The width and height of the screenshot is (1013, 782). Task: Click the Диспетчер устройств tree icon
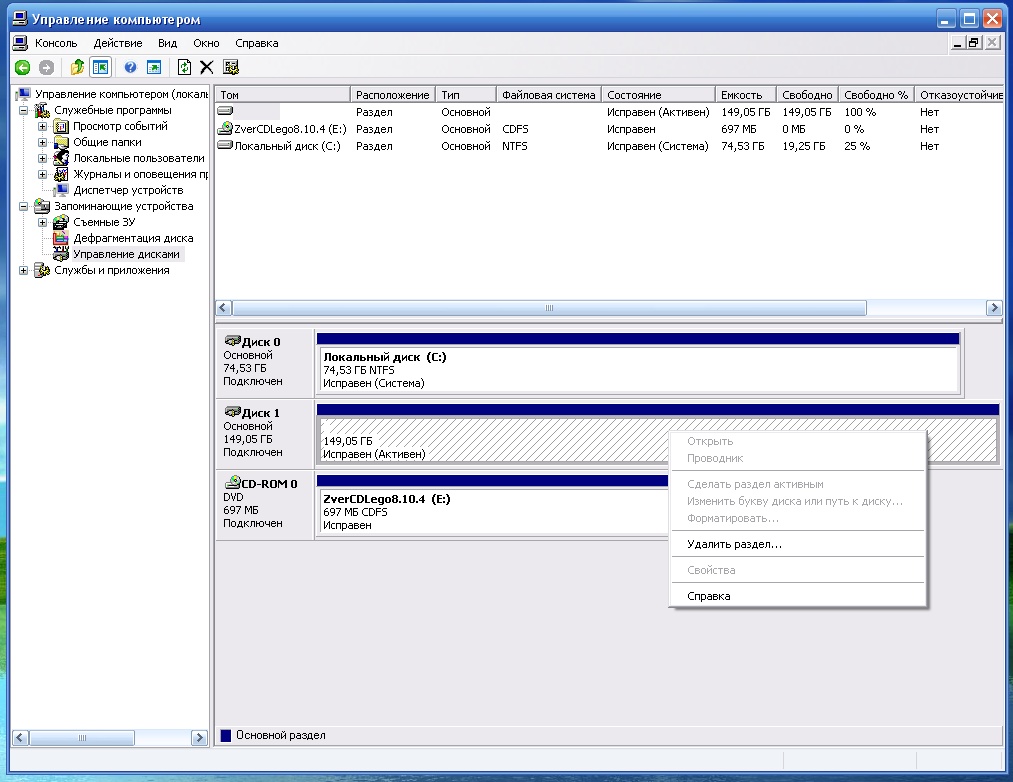coord(61,190)
